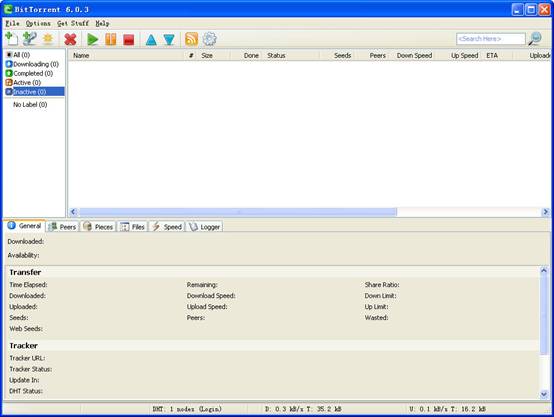Click the Transfer section heading
This screenshot has height=417, width=554.
tap(25, 272)
